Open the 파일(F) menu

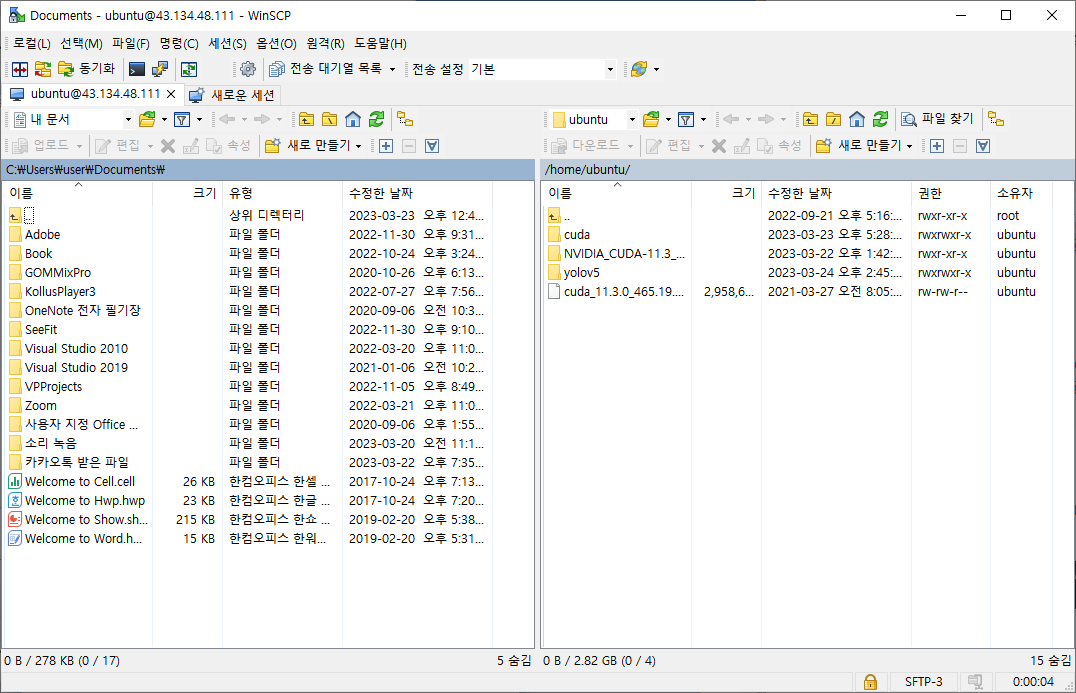point(130,43)
